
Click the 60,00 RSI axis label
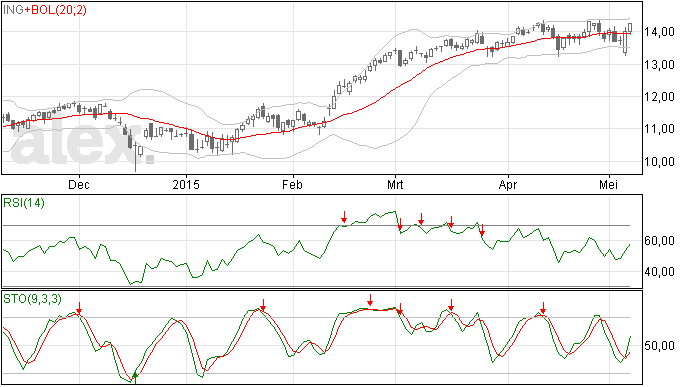point(659,241)
